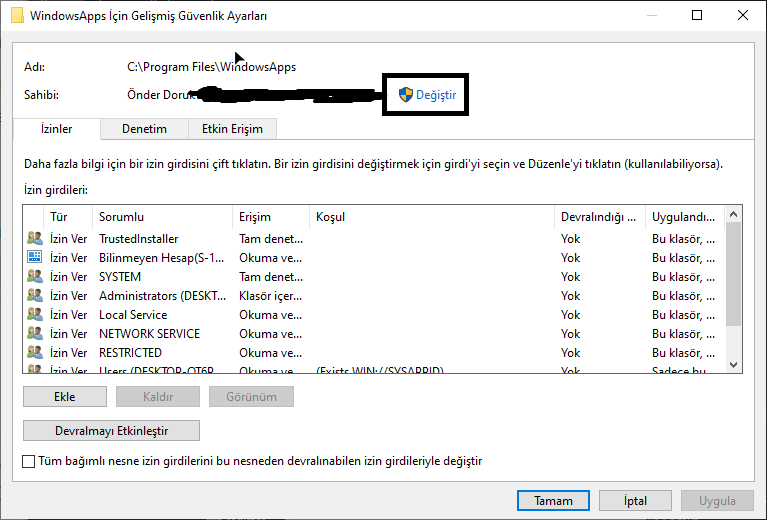Select the Local Service entry name
767x520 pixels.
(133, 315)
